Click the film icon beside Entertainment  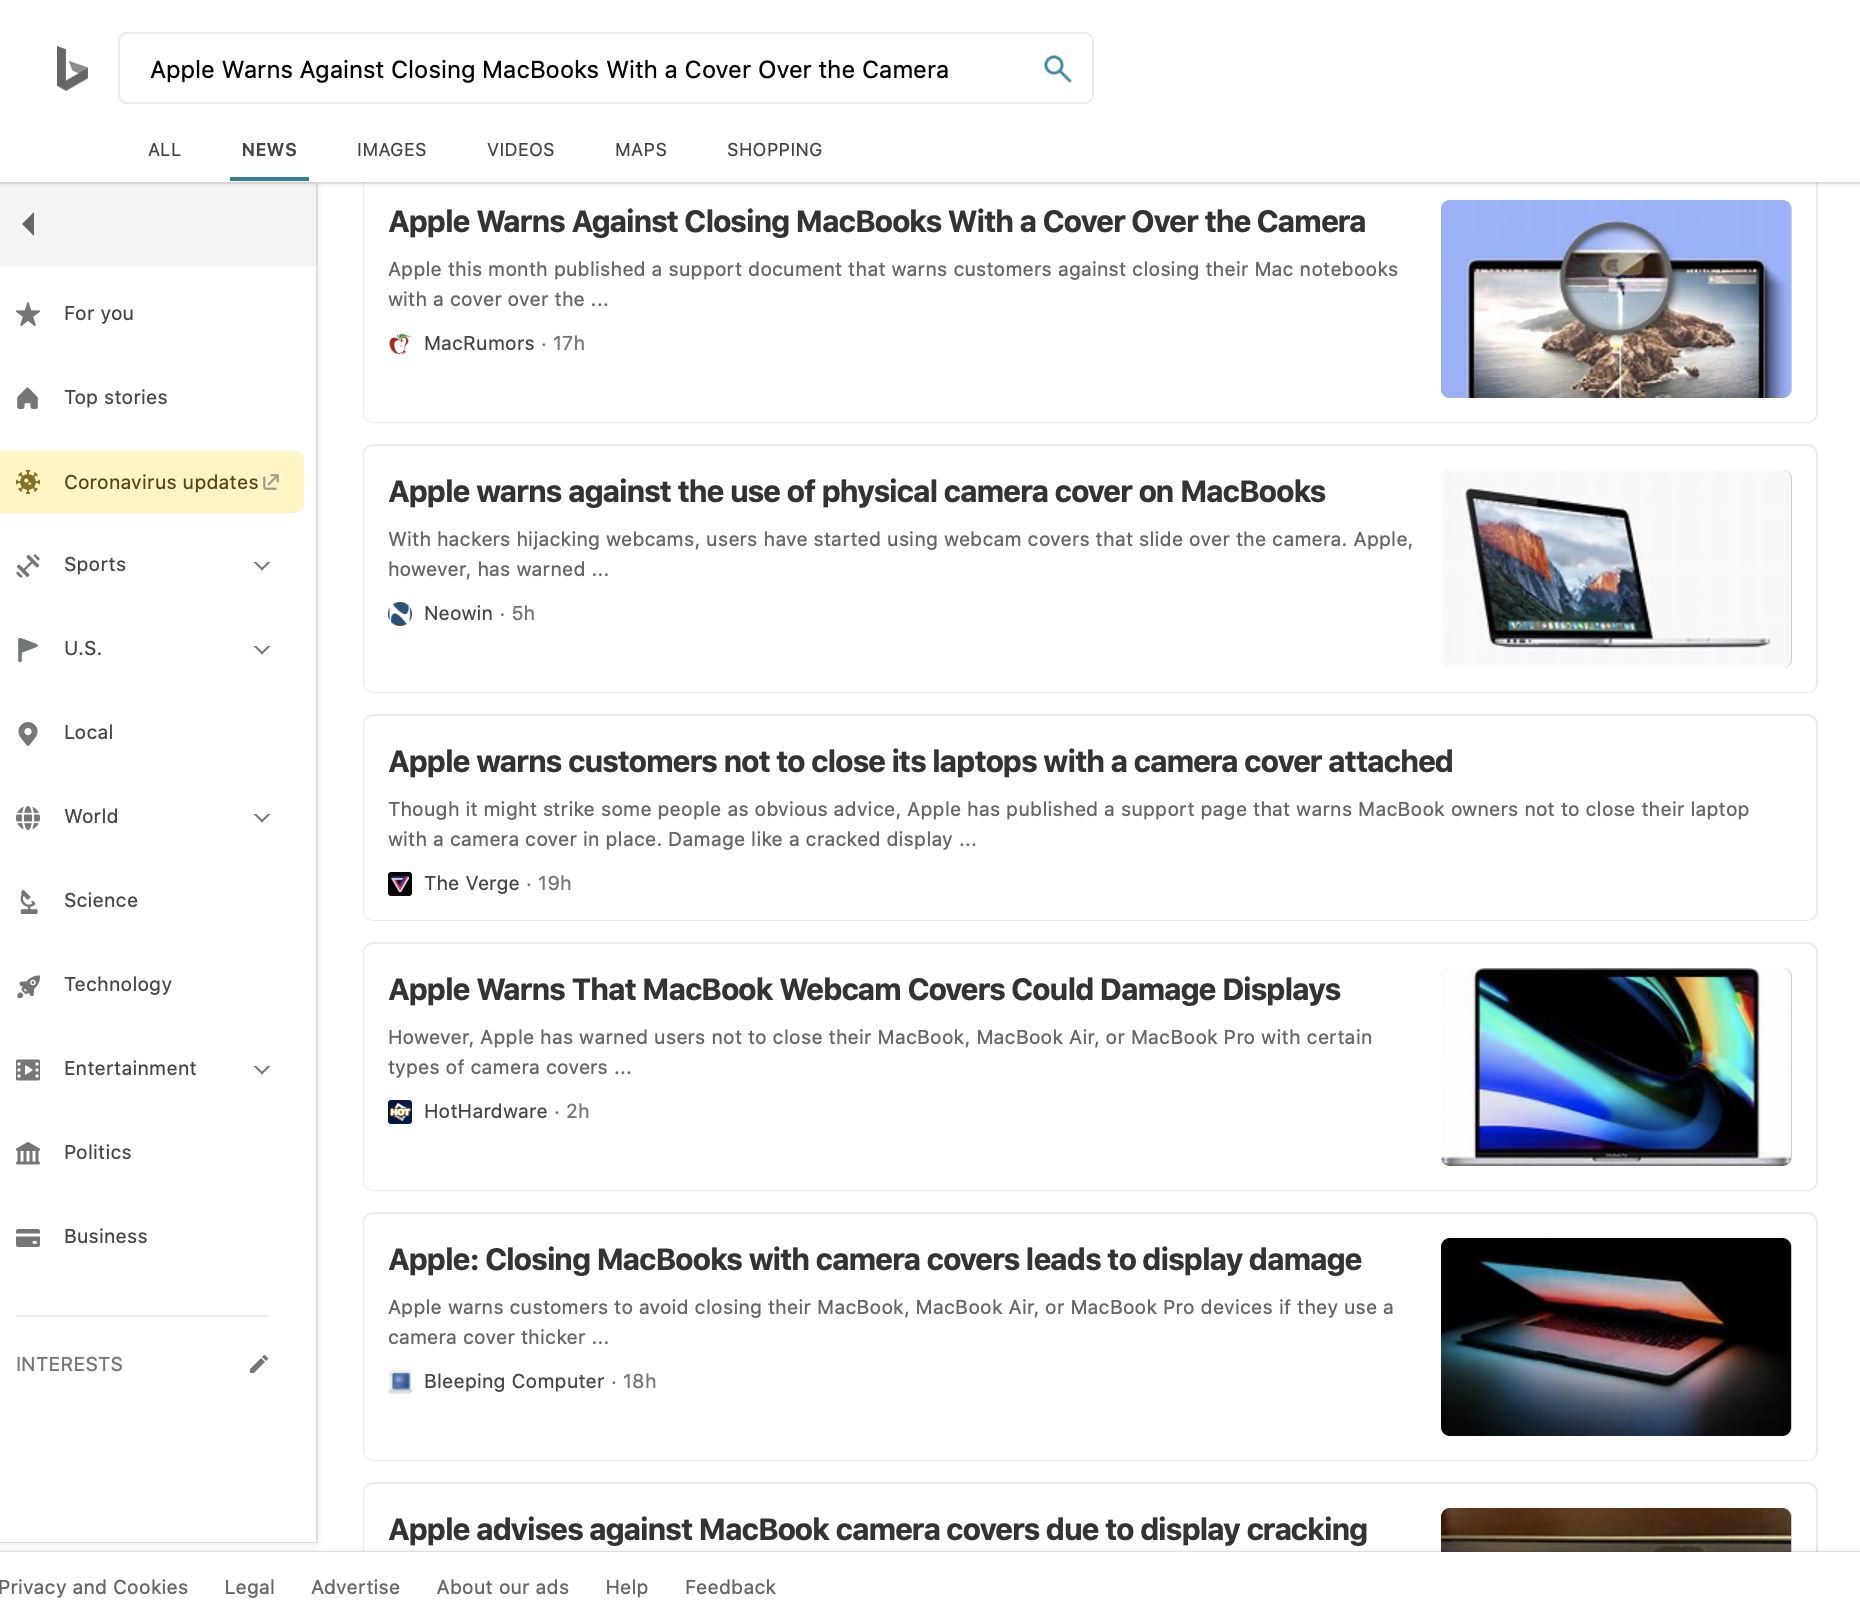click(28, 1069)
